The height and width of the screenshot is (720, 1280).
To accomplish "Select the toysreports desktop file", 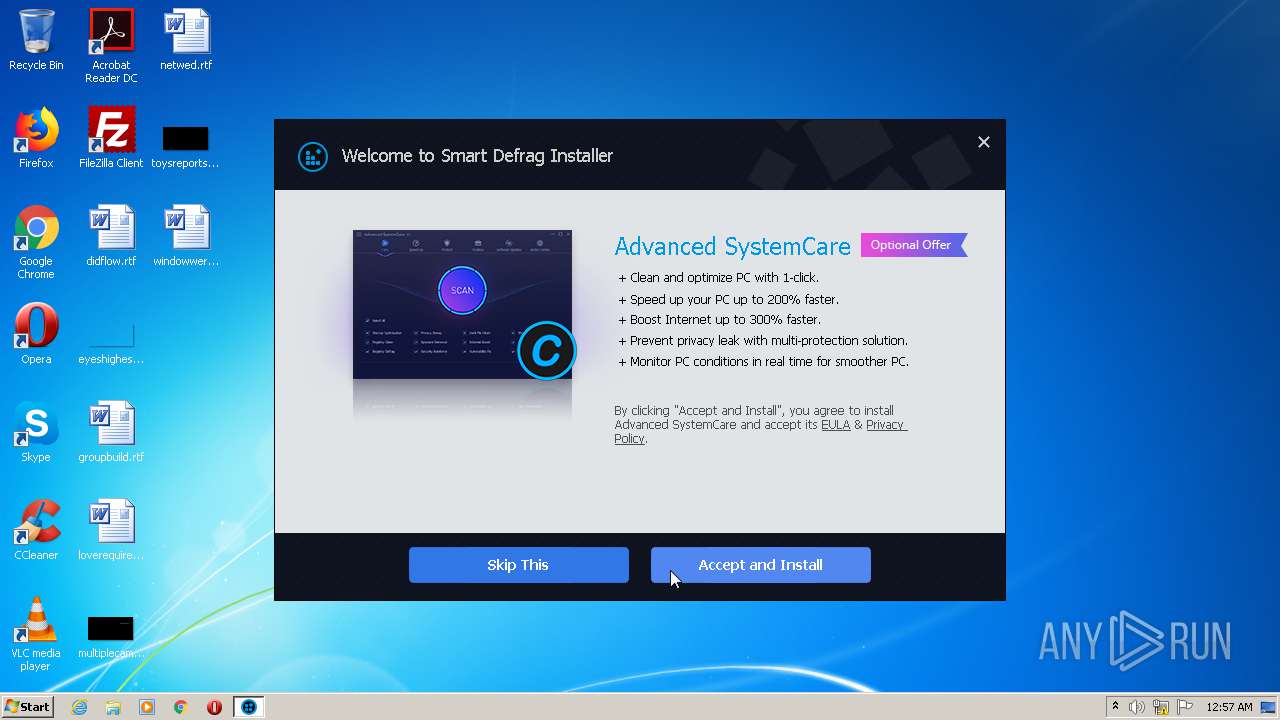I will point(185,147).
